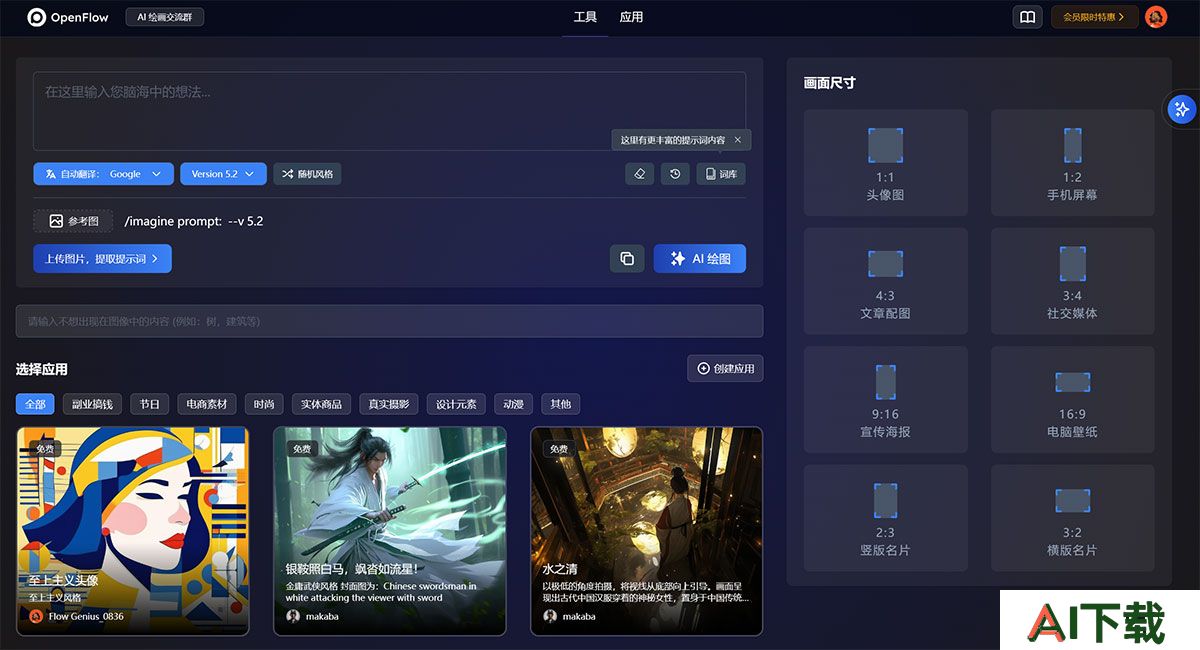Select 其他 category filter

point(561,404)
